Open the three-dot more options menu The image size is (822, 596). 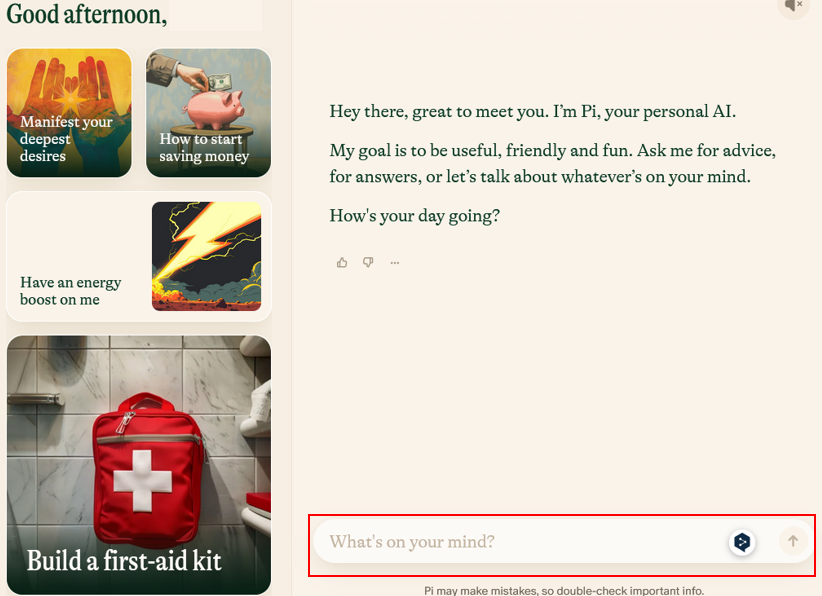(395, 263)
